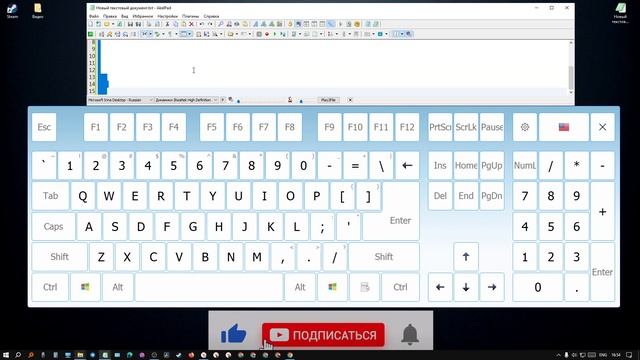This screenshot has height=360, width=640.
Task: Click the Redo arrow in AkelPad toolbar
Action: pyautogui.click(x=211, y=24)
